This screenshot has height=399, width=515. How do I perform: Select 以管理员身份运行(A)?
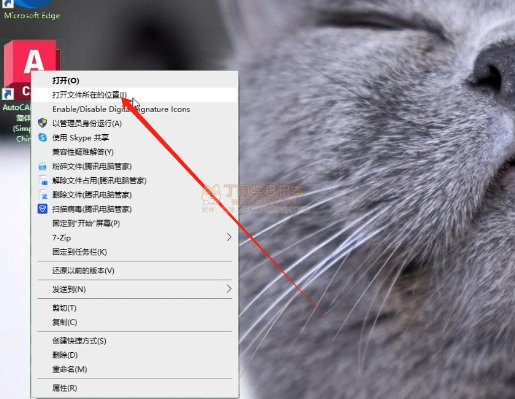[x=134, y=123]
